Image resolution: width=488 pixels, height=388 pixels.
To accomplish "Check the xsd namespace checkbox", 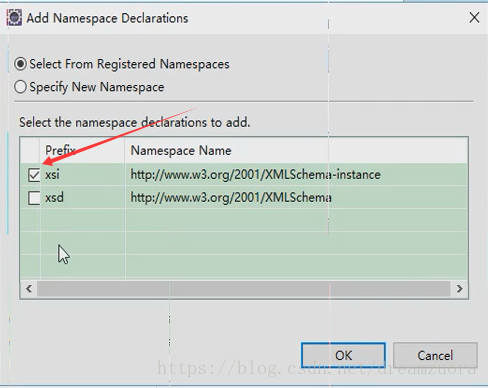I will (34, 198).
